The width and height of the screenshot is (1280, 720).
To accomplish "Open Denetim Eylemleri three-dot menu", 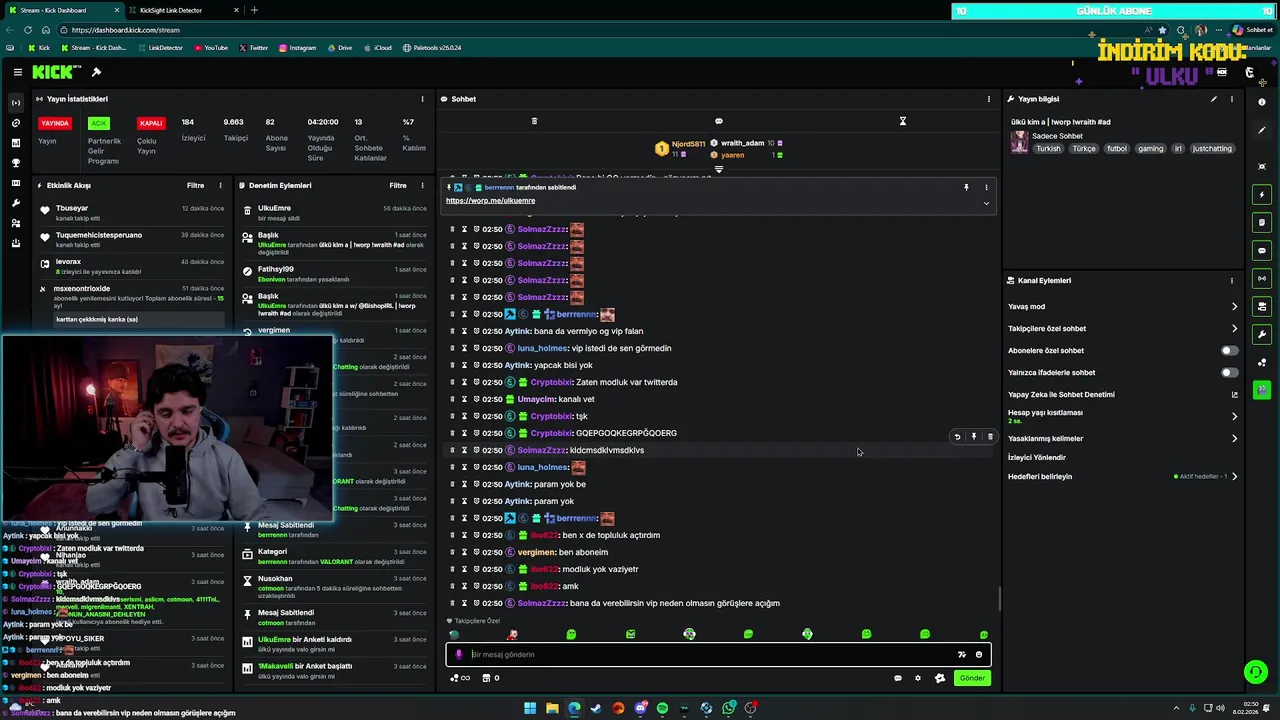I will [423, 185].
